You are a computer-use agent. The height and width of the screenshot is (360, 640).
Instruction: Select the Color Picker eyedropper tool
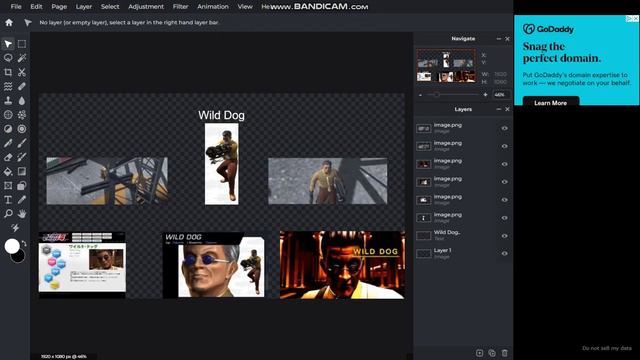[22, 200]
